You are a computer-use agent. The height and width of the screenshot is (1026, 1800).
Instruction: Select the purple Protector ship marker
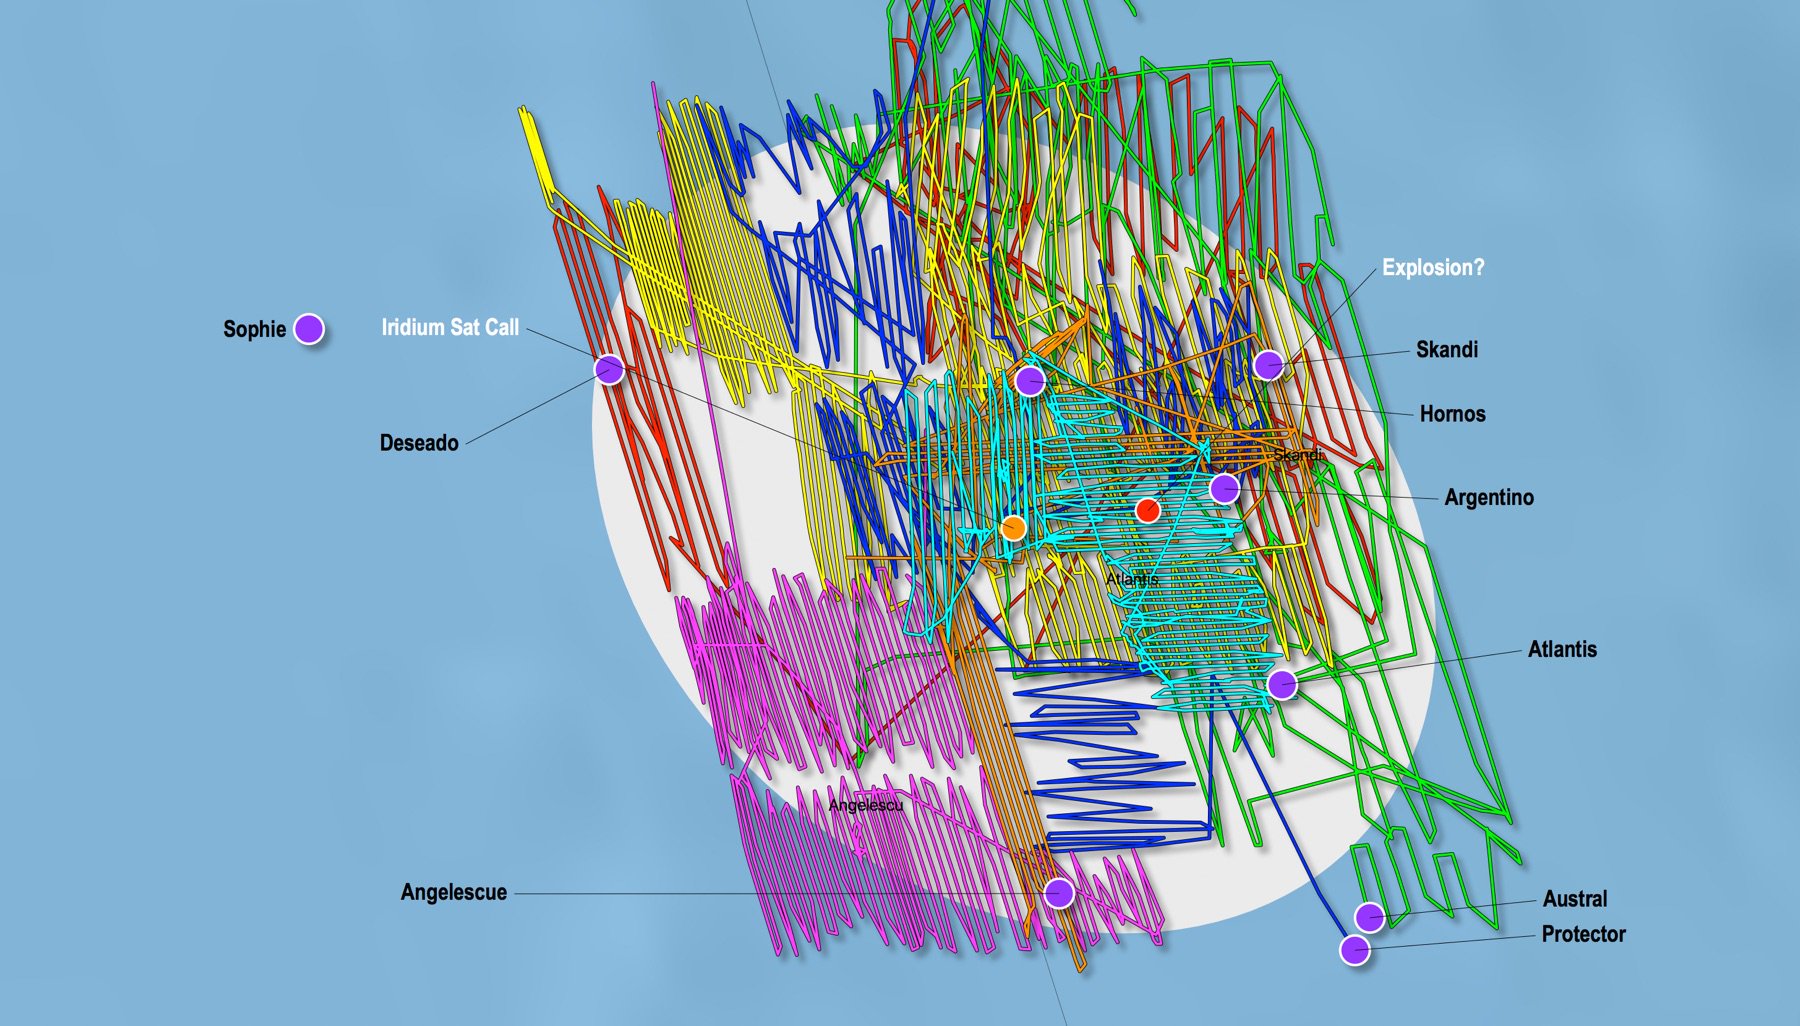1355,949
